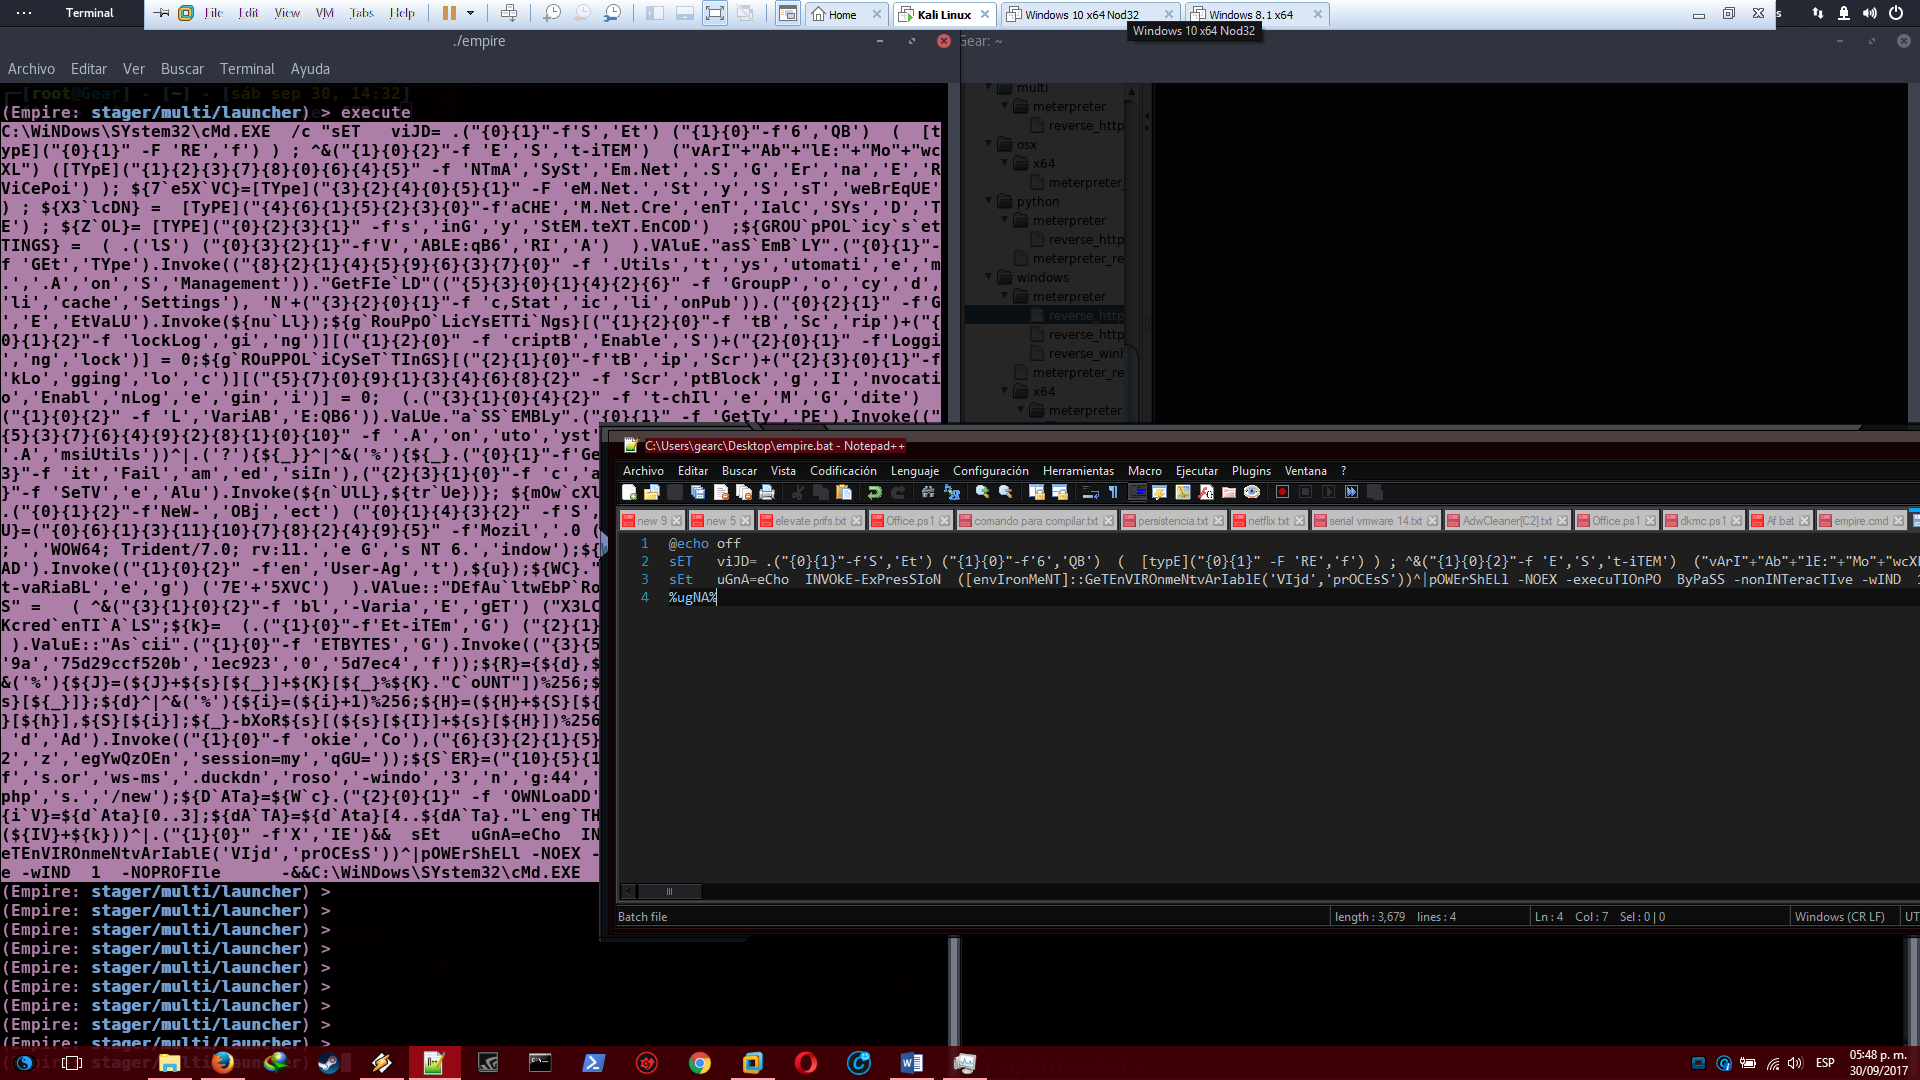The width and height of the screenshot is (1920, 1080).
Task: Zoom in with the magnifier toolbar icon
Action: pyautogui.click(x=980, y=492)
